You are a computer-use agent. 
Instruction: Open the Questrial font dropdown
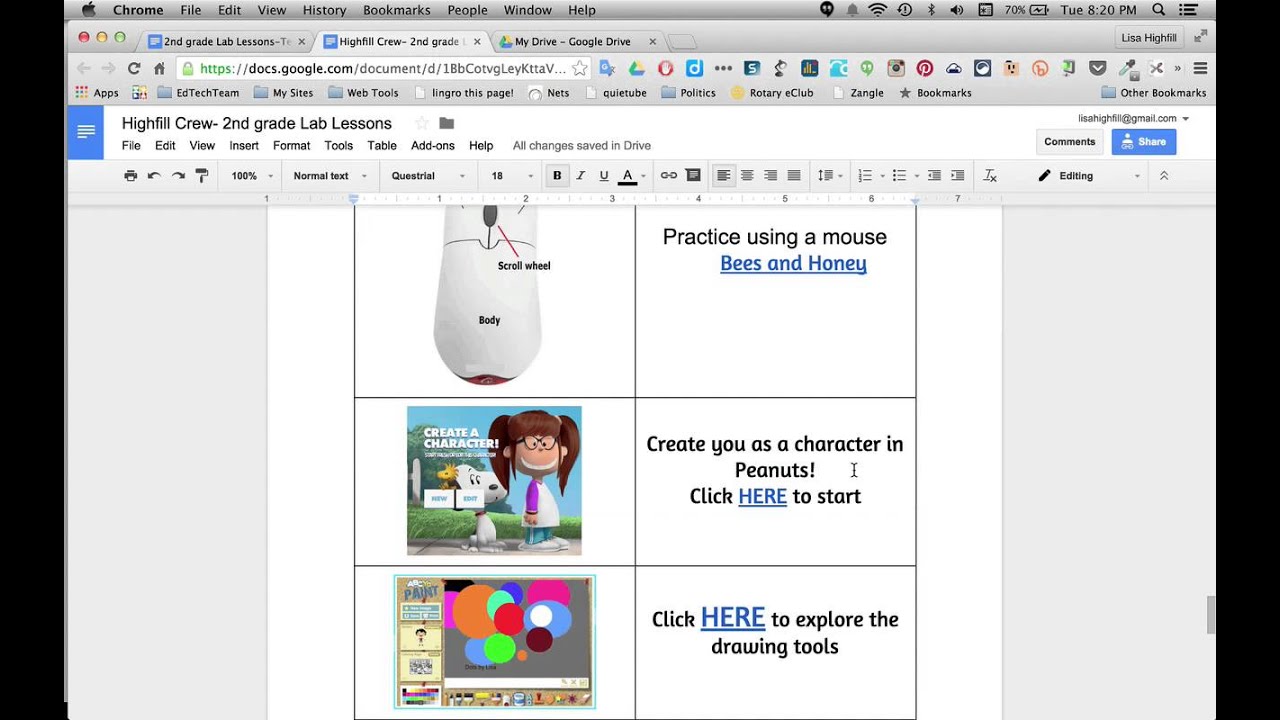pos(428,176)
